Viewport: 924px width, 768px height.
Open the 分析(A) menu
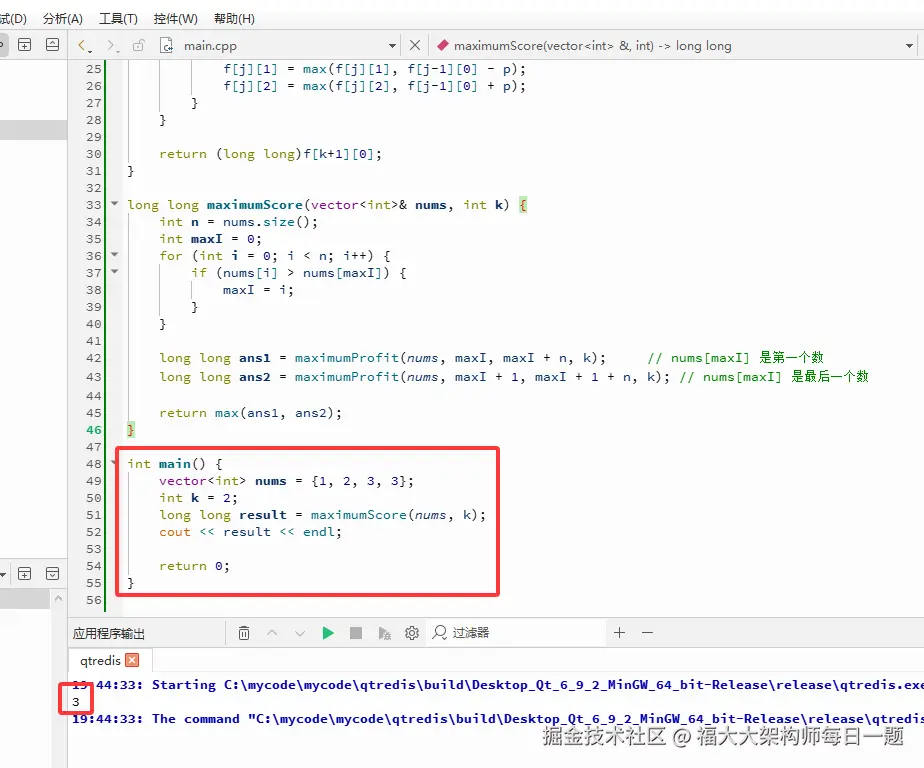tap(62, 19)
